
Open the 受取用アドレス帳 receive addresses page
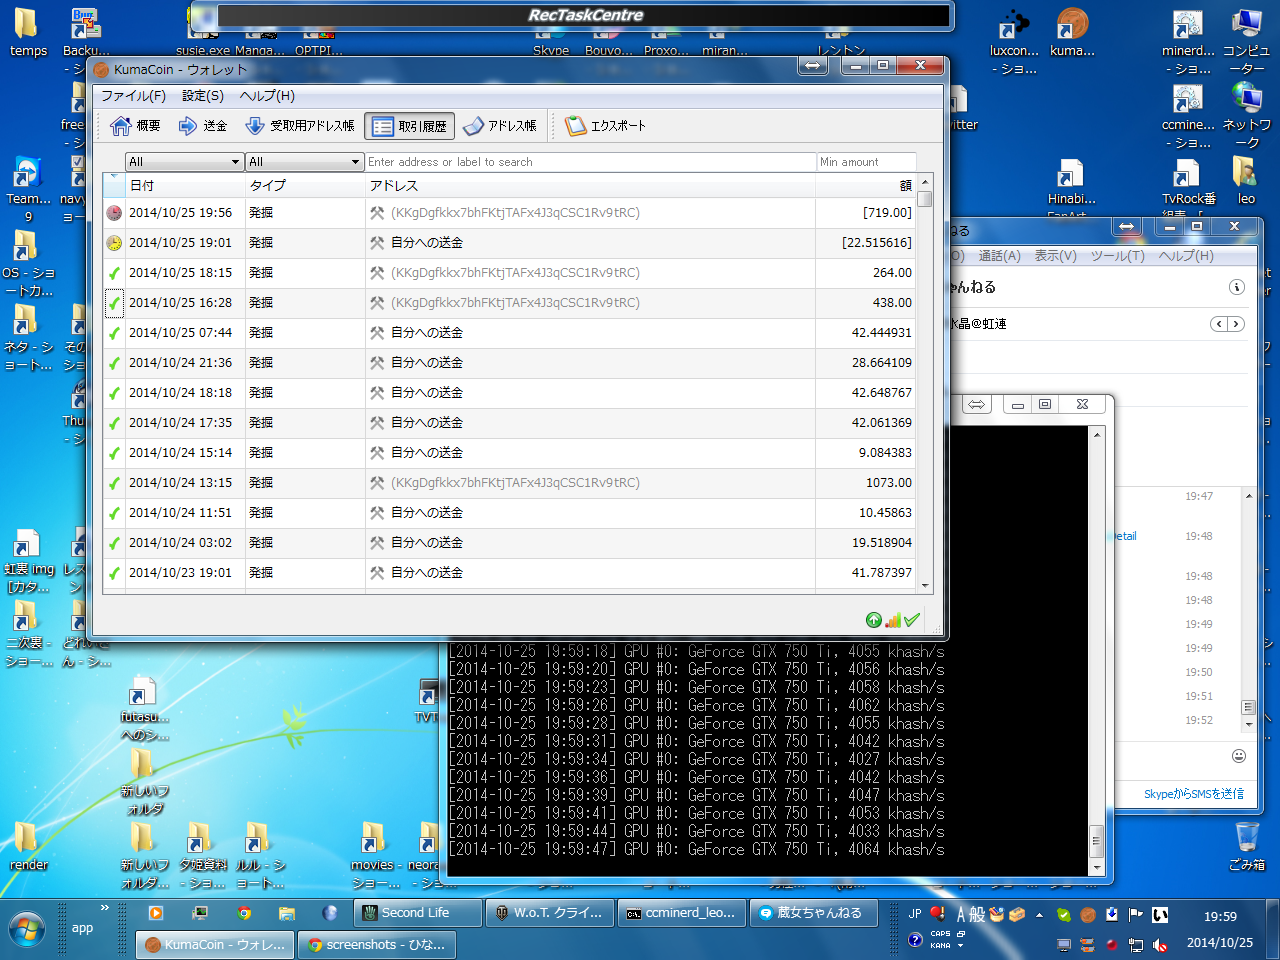(x=300, y=126)
